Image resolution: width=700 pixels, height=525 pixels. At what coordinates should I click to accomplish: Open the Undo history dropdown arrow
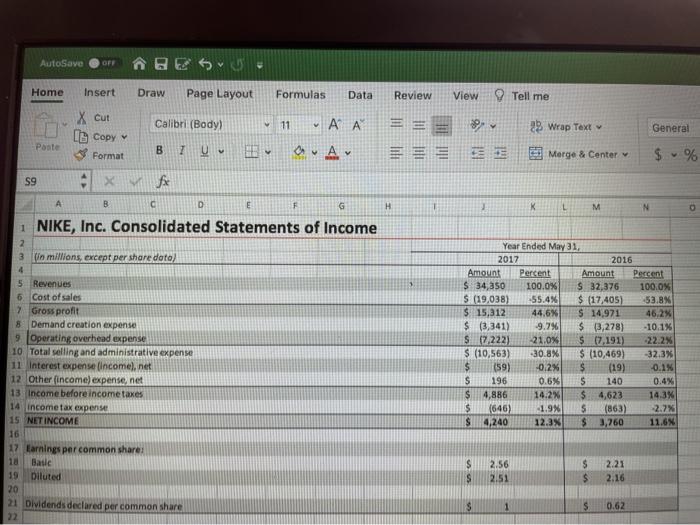tap(220, 65)
